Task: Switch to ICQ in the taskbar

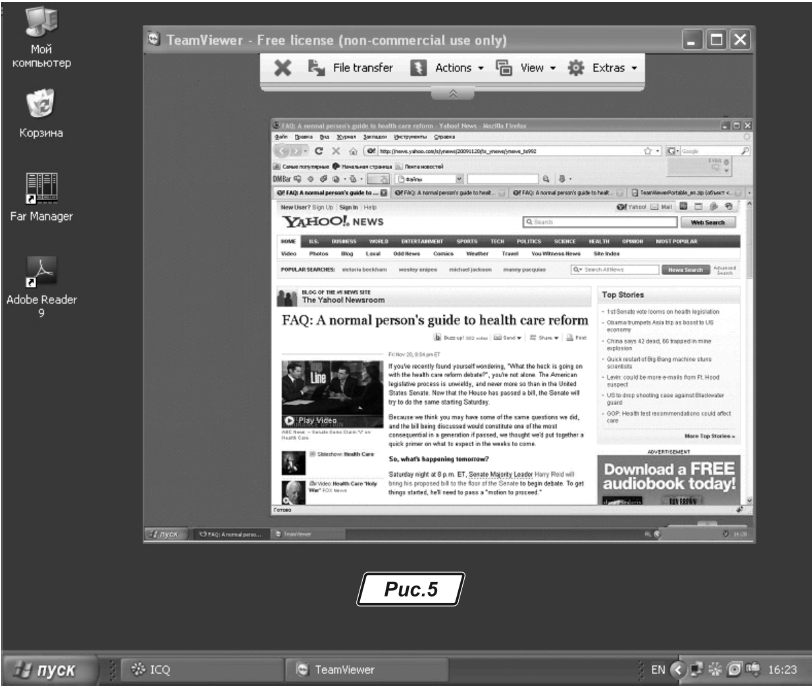Action: [150, 668]
